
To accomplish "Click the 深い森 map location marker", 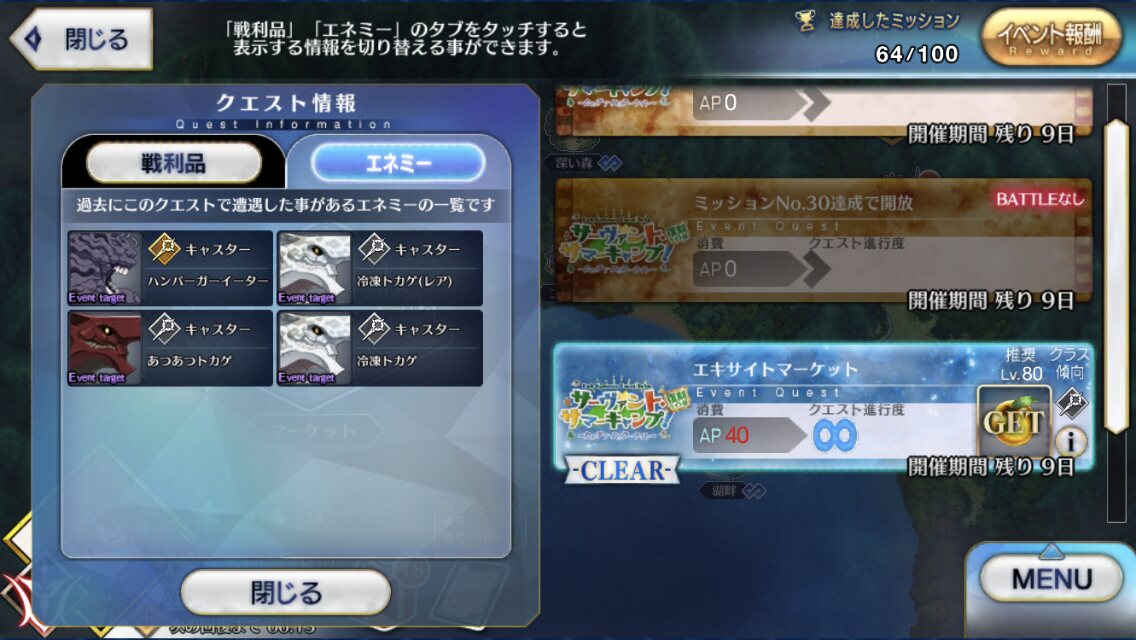I will click(x=584, y=163).
